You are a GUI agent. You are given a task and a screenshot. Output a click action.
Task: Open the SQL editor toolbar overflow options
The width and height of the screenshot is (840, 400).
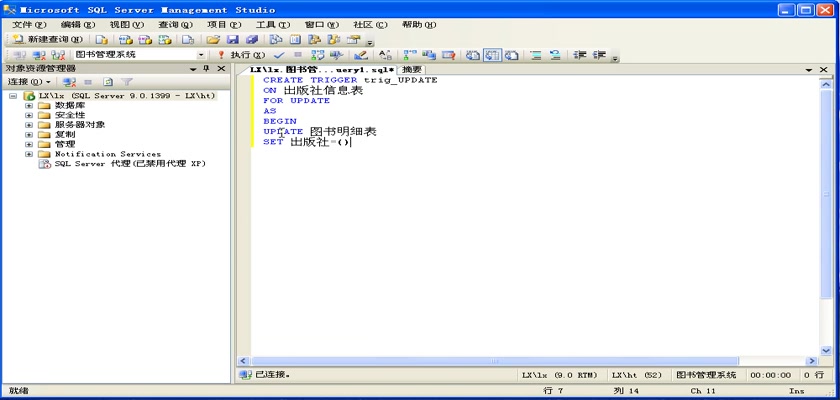point(616,57)
